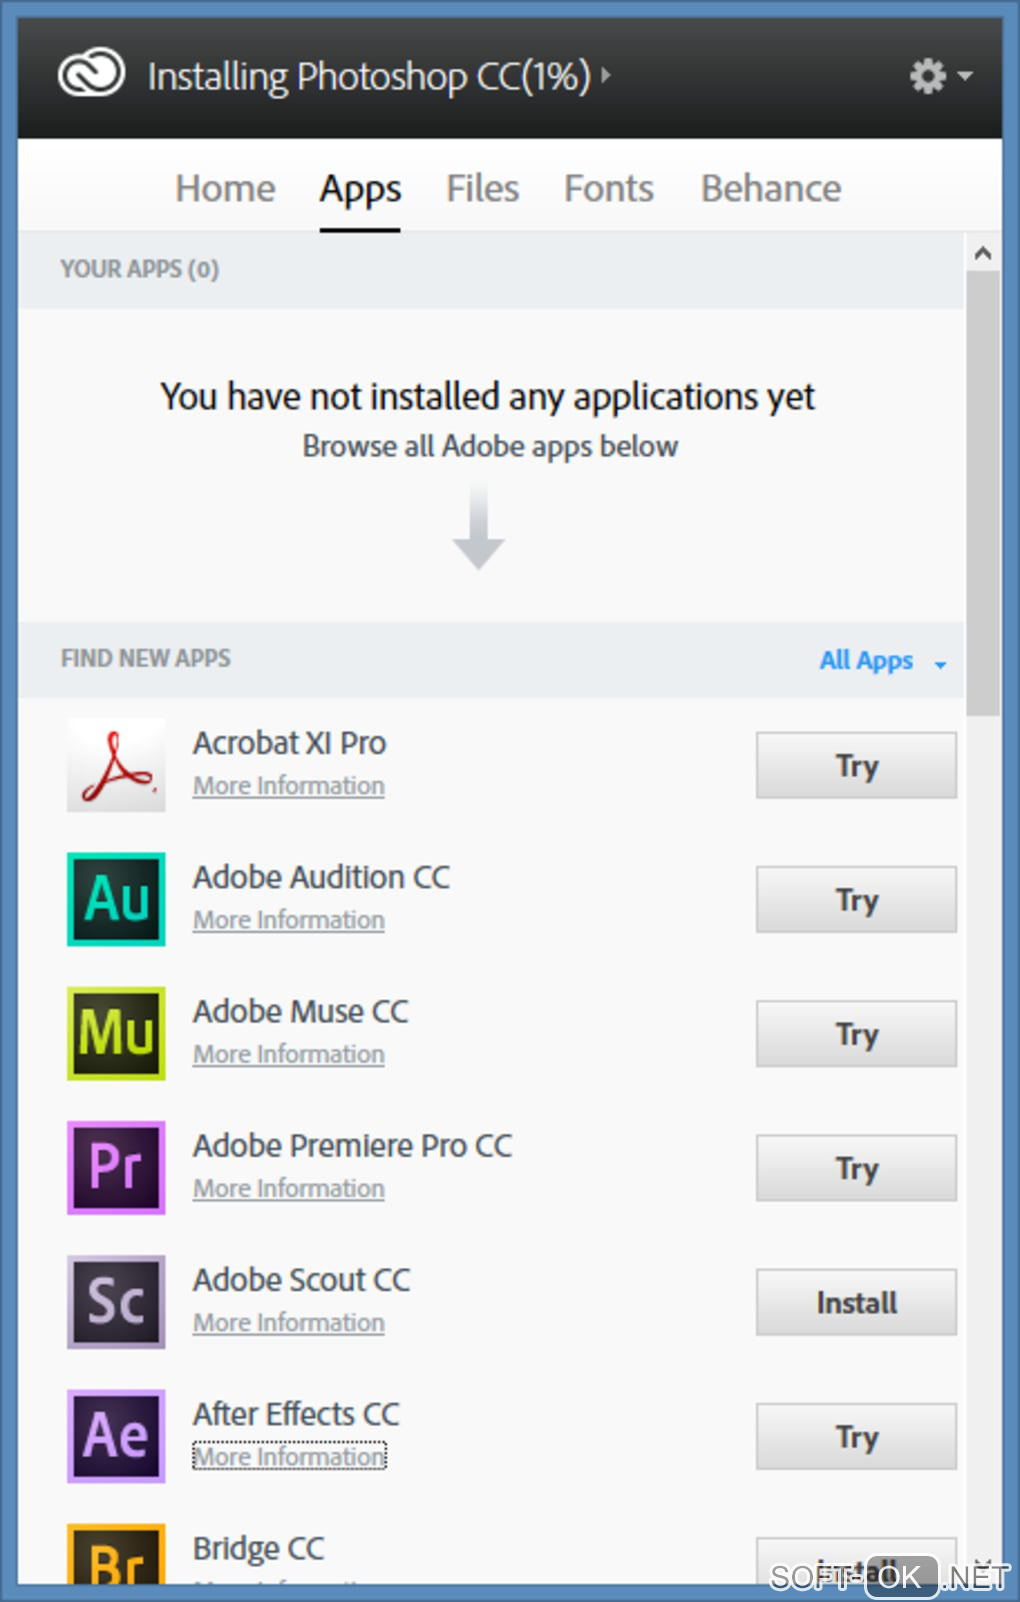Open More Information for Adobe Muse CC
This screenshot has height=1602, width=1020.
point(289,1055)
